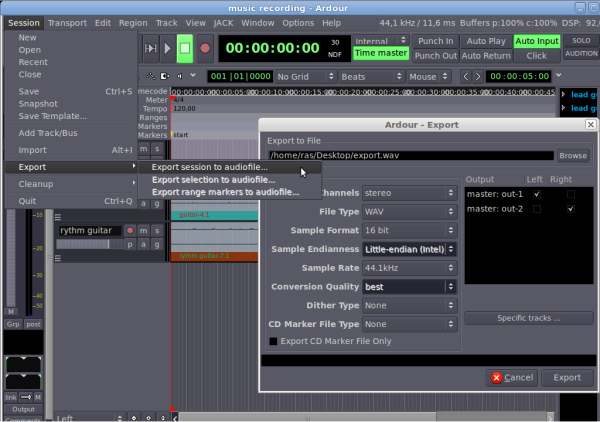Enable Left for master: out-1
This screenshot has height=422, width=600.
point(537,194)
